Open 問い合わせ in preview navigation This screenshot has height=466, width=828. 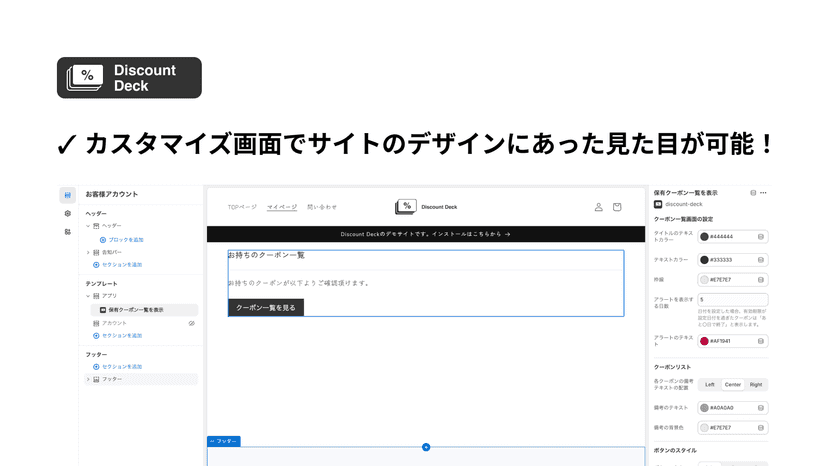[322, 207]
